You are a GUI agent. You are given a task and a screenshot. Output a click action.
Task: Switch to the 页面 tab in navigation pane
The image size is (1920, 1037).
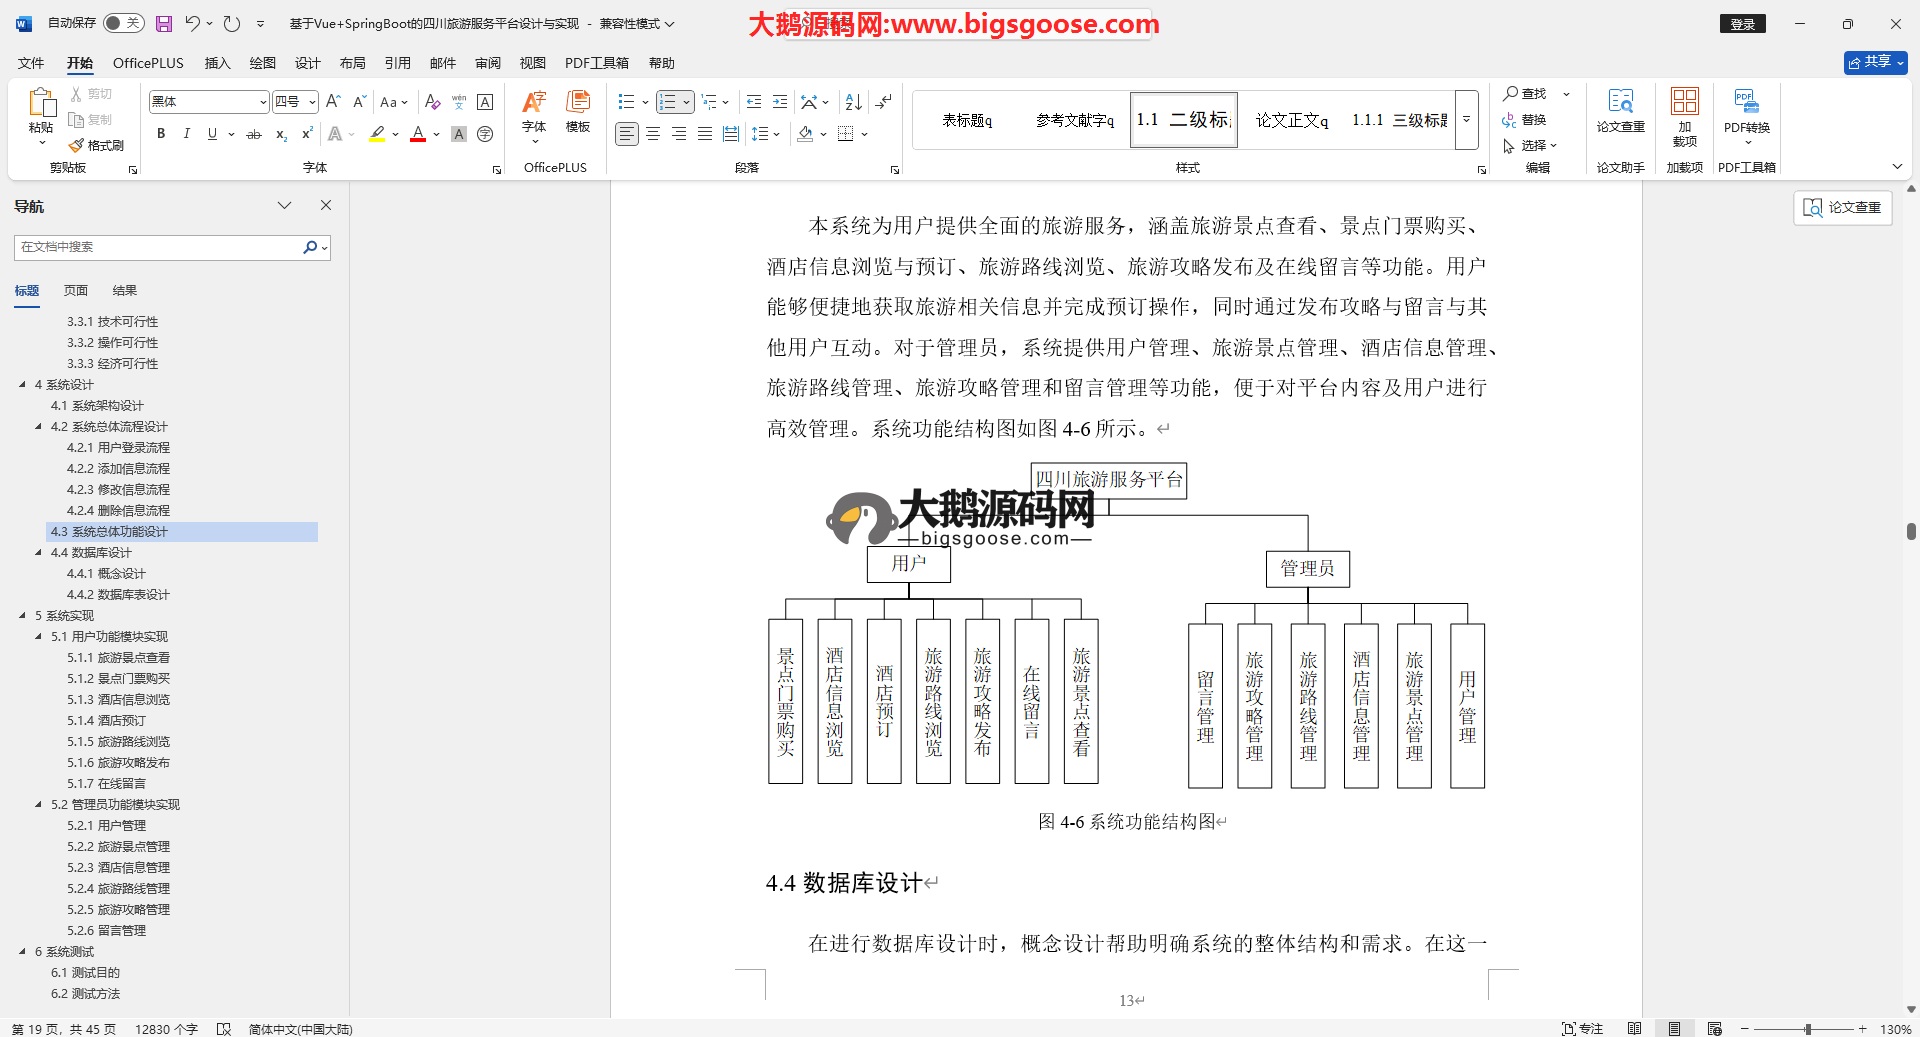(x=76, y=291)
